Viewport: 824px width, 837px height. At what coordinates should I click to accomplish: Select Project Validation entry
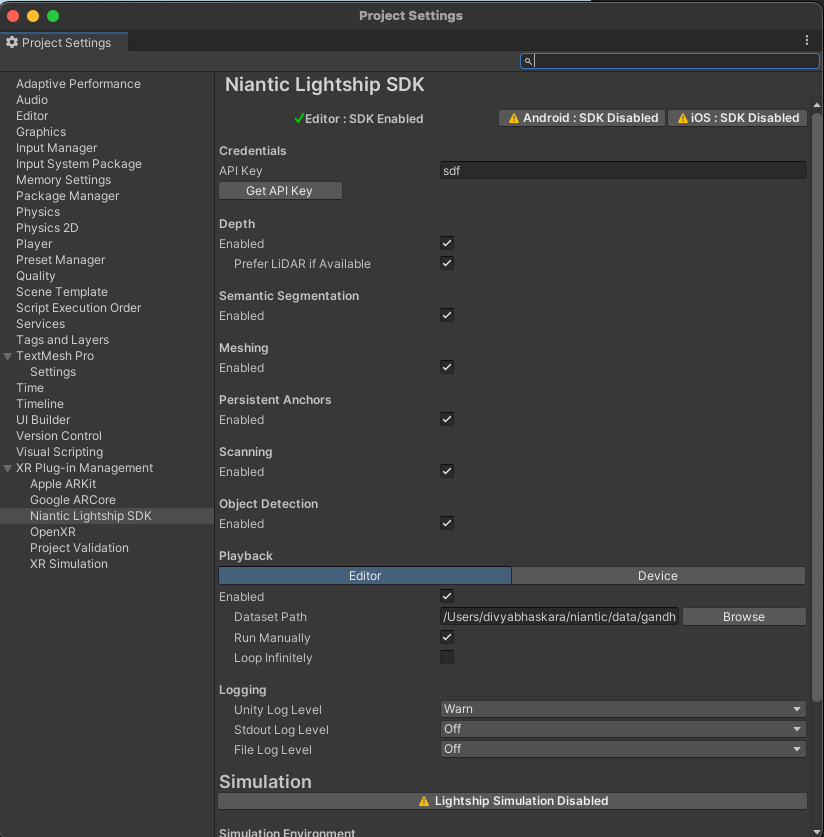[79, 548]
